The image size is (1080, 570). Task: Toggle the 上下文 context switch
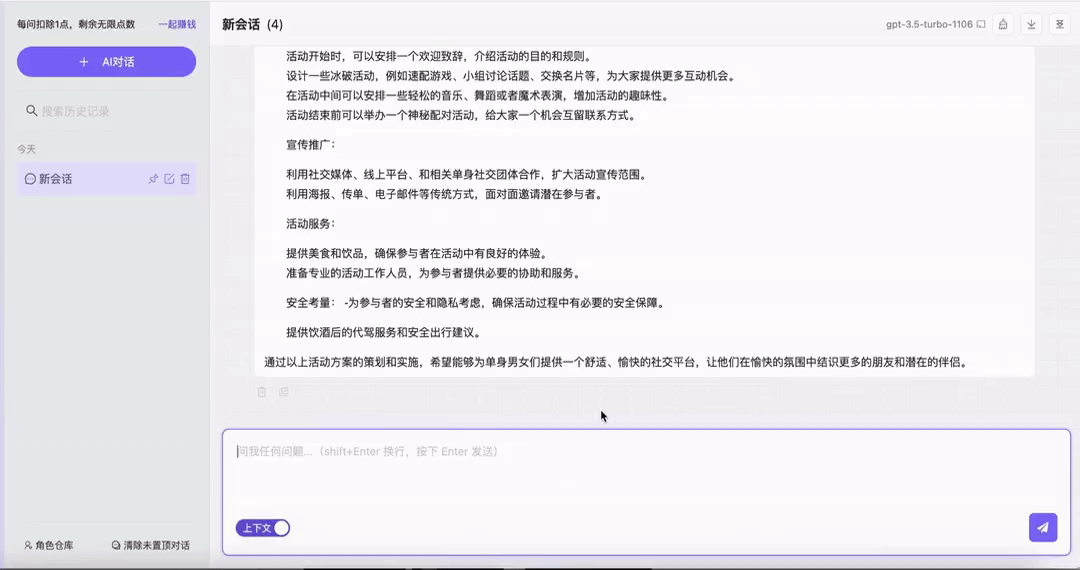tap(262, 528)
